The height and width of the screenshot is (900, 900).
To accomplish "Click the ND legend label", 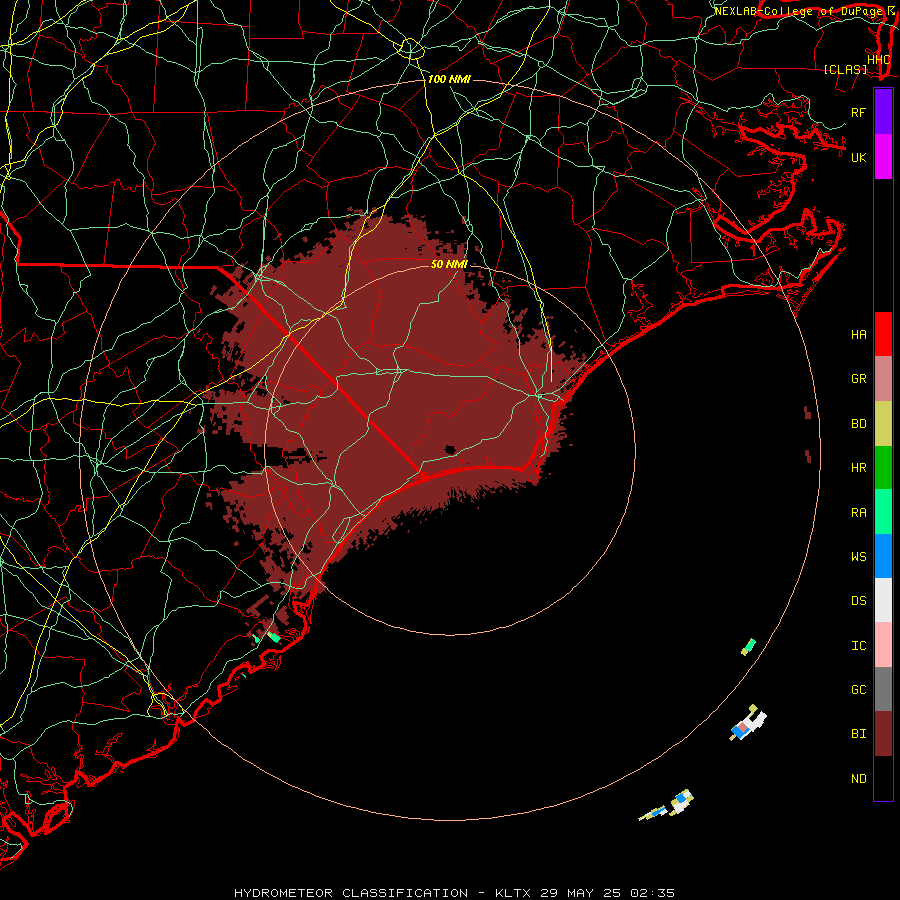I will click(859, 779).
